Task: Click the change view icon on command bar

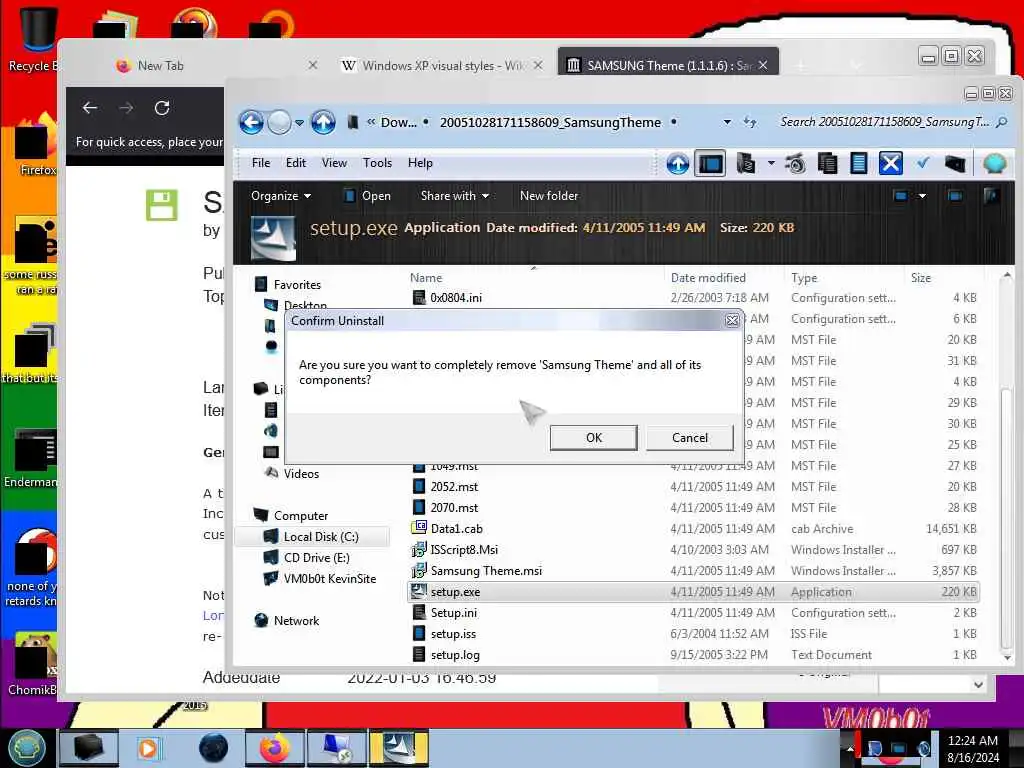Action: click(x=901, y=196)
